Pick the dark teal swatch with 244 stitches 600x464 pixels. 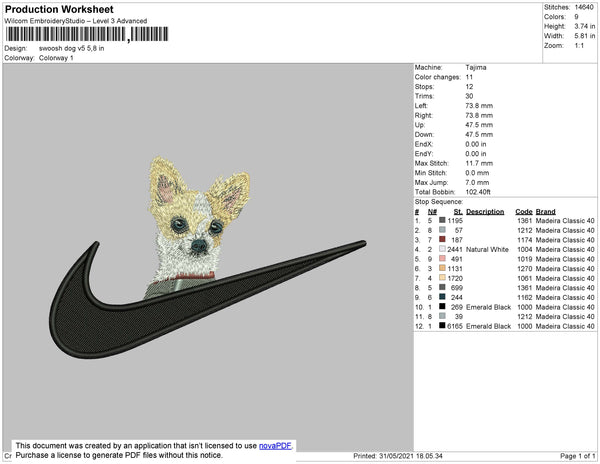point(442,296)
